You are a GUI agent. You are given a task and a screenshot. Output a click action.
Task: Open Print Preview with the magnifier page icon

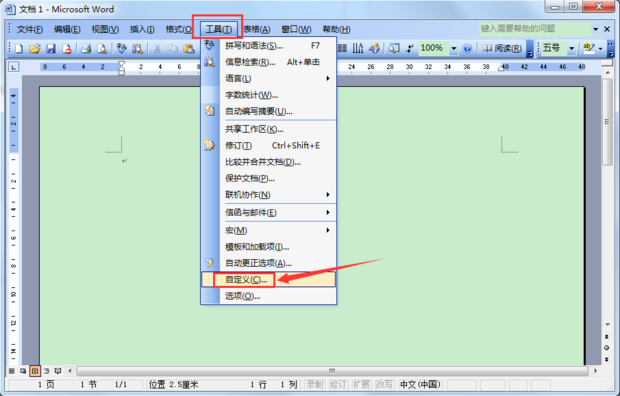tap(102, 49)
